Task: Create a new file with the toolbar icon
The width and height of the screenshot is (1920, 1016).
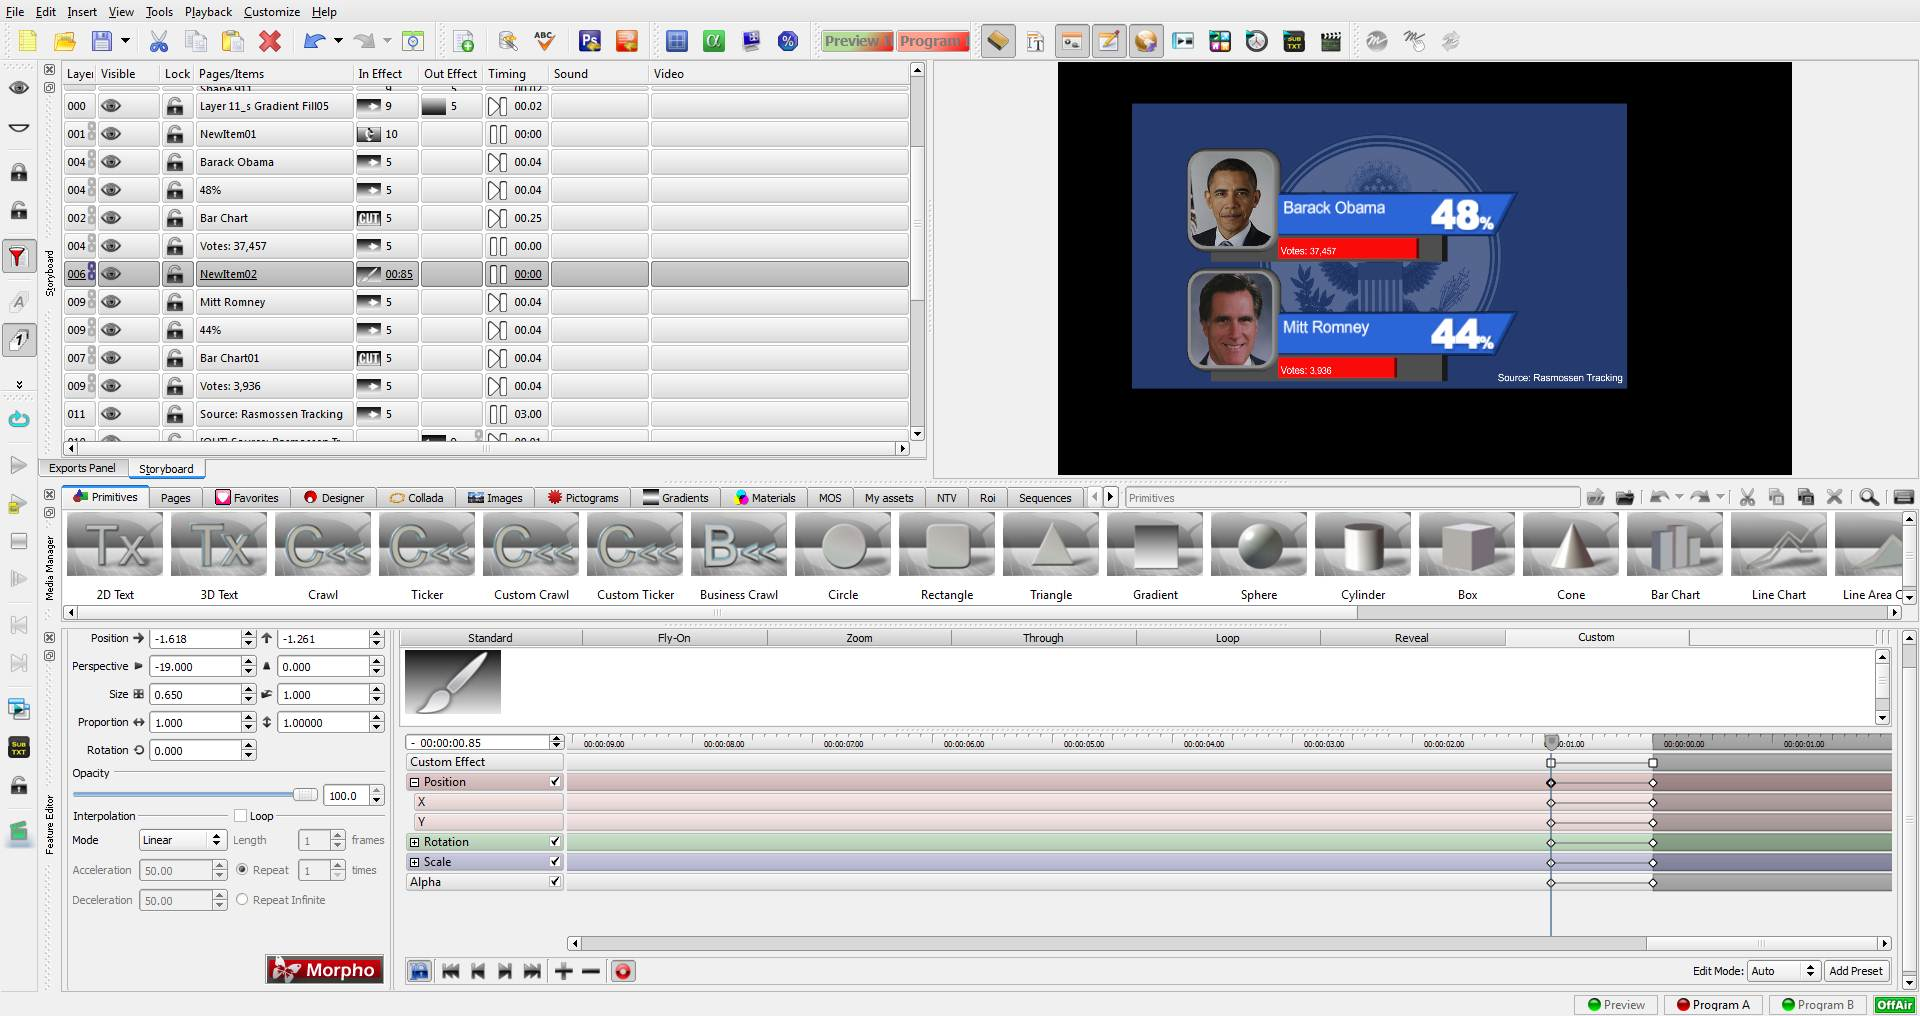Action: (27, 41)
